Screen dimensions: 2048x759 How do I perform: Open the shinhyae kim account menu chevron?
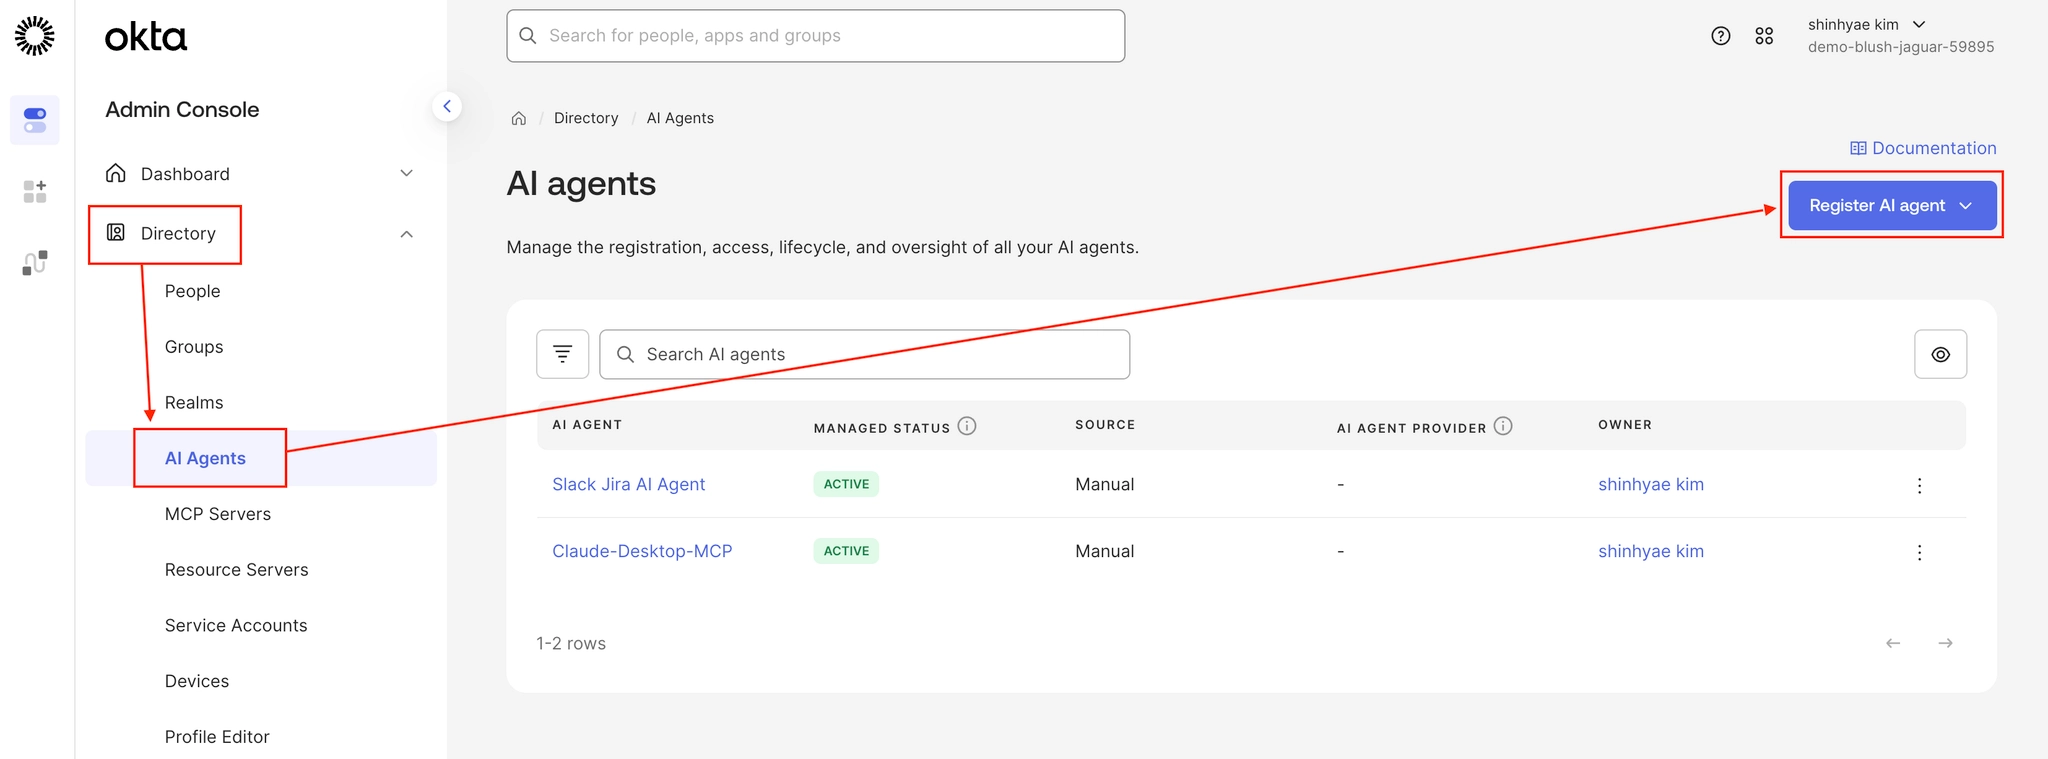pyautogui.click(x=1919, y=24)
